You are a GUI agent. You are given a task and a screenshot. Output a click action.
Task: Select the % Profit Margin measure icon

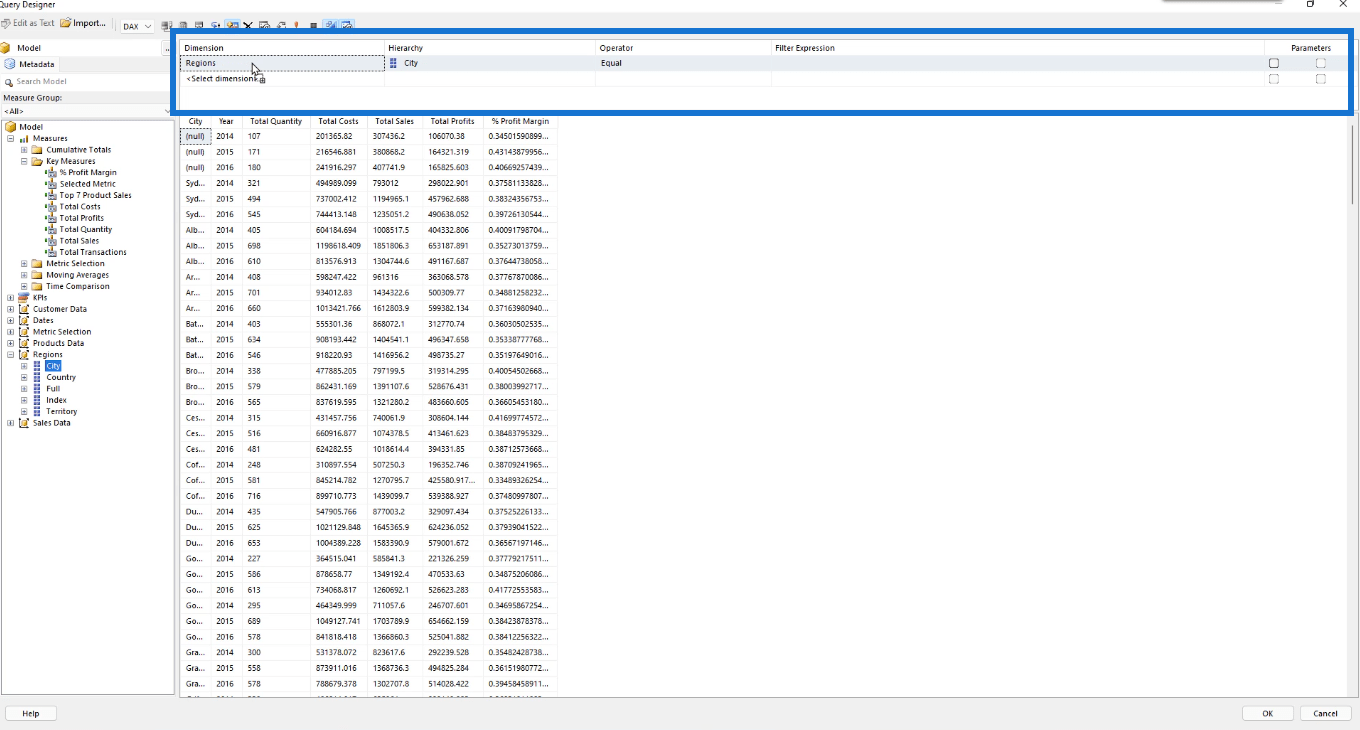51,173
